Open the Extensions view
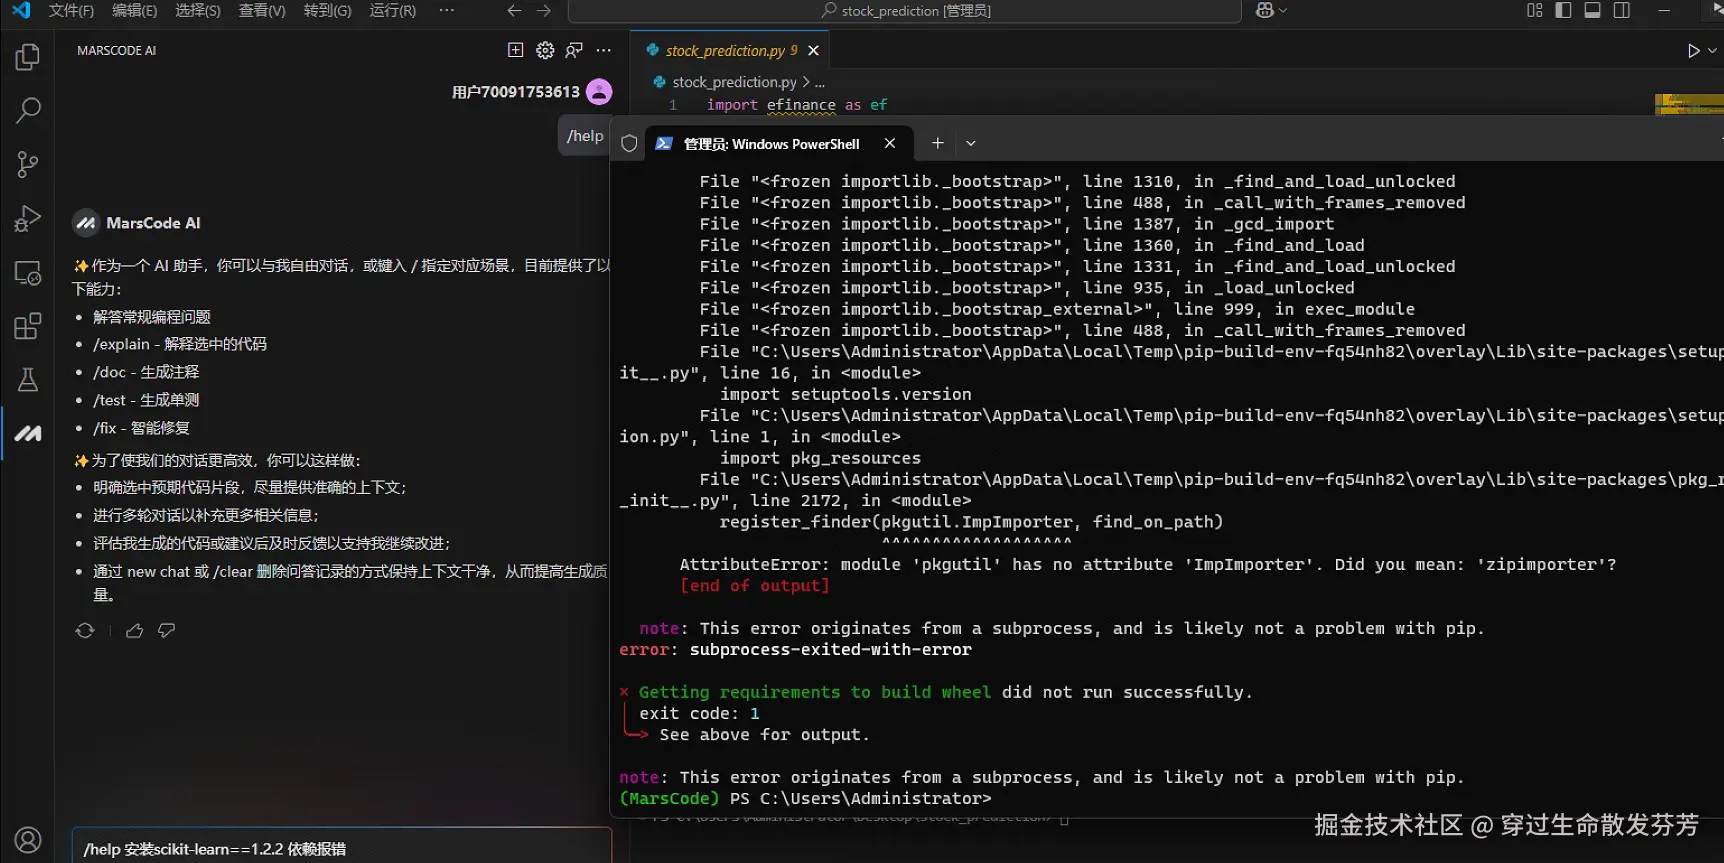 click(x=28, y=326)
